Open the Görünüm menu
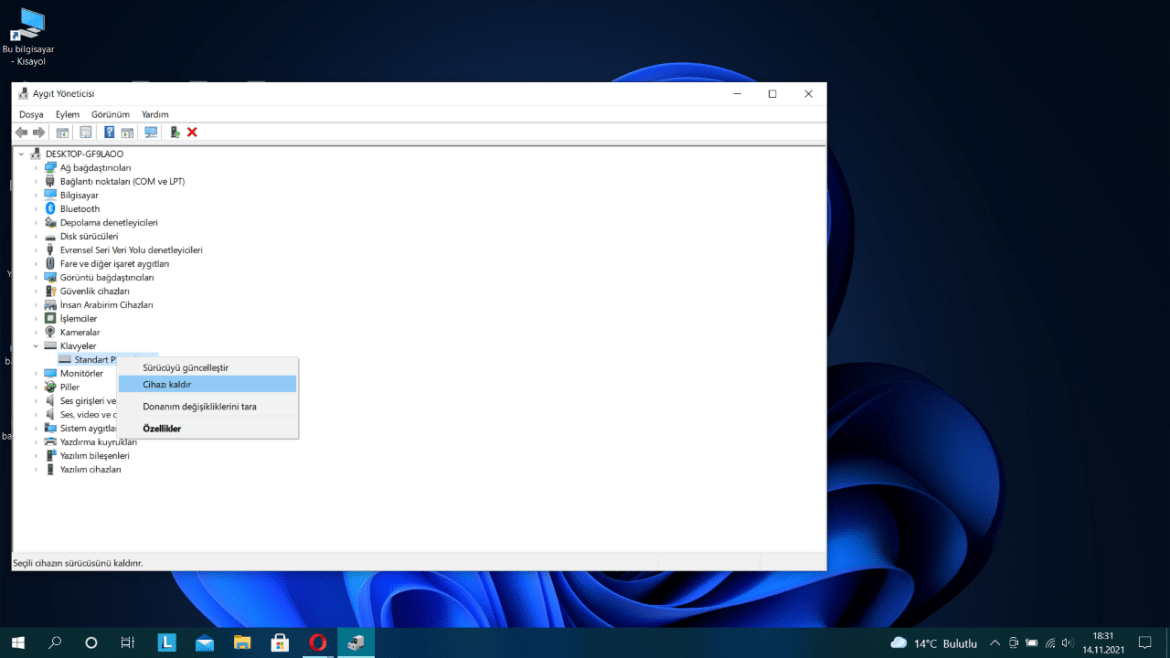This screenshot has width=1170, height=658. point(110,115)
